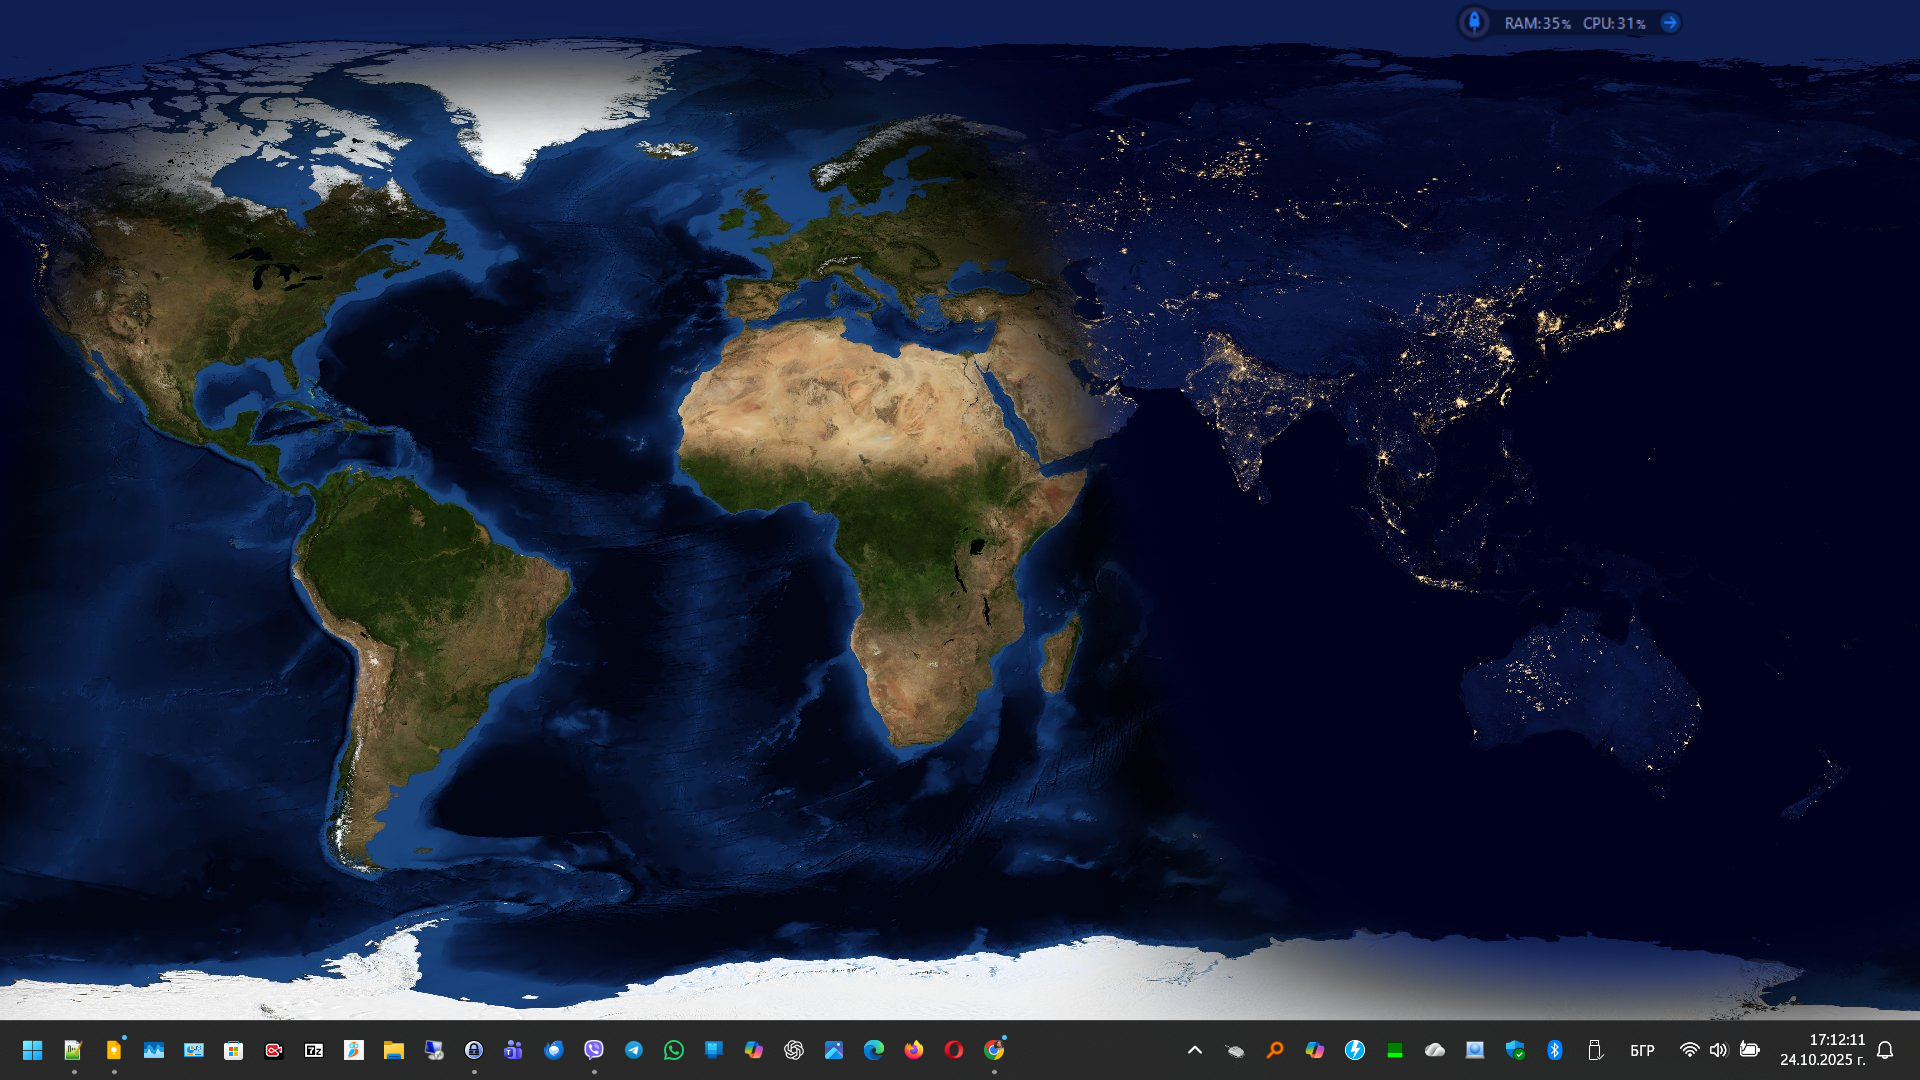The width and height of the screenshot is (1920, 1080).
Task: Open Opera browser icon
Action: [x=954, y=1050]
